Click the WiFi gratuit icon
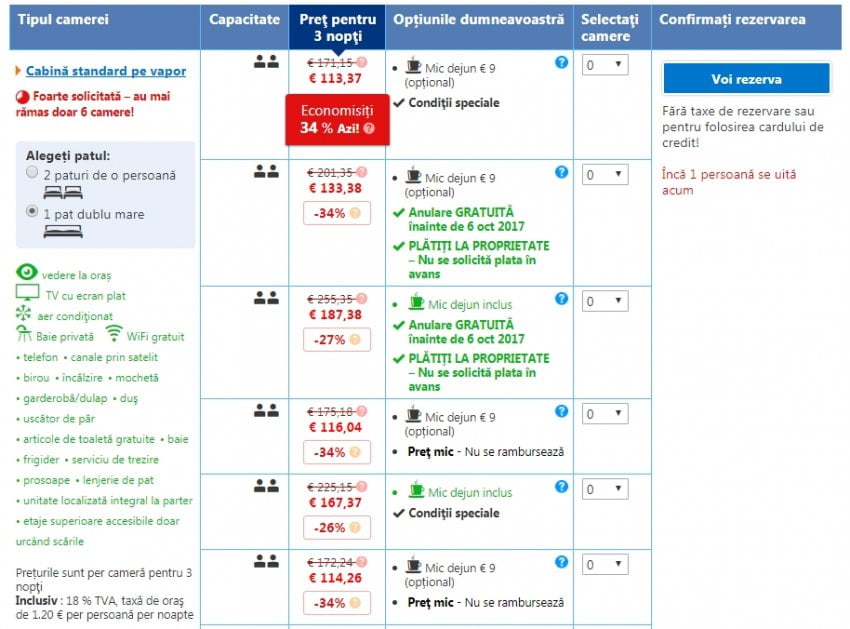 tap(114, 335)
